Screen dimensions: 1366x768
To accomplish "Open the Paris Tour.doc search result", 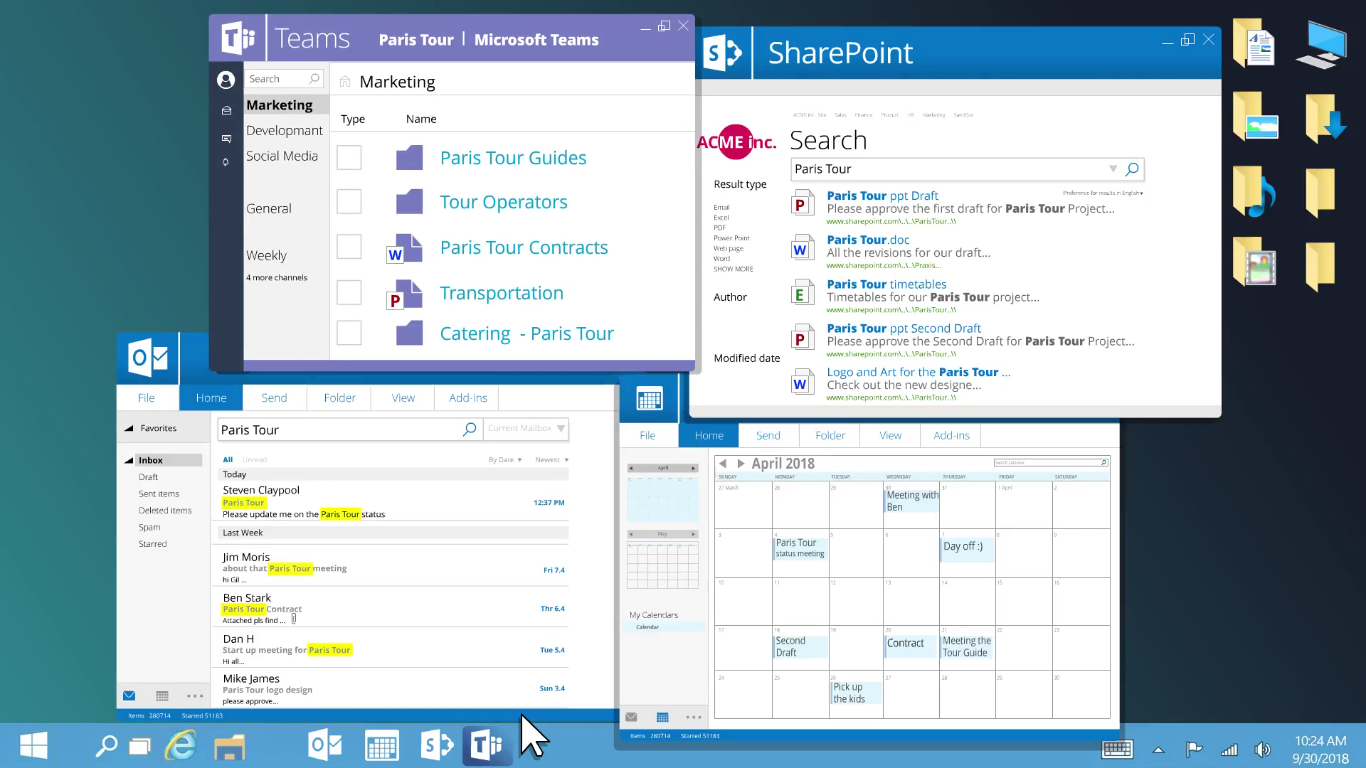I will 868,240.
